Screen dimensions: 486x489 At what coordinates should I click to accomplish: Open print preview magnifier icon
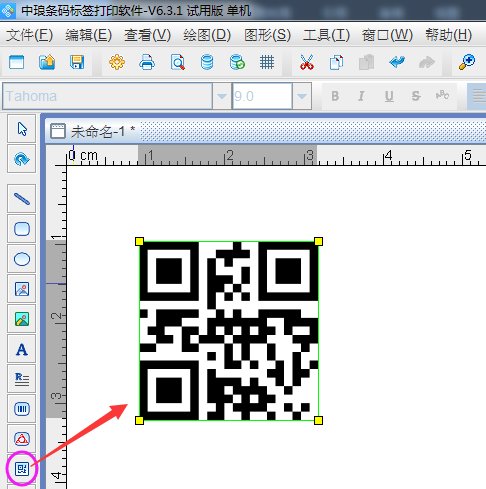pyautogui.click(x=178, y=62)
